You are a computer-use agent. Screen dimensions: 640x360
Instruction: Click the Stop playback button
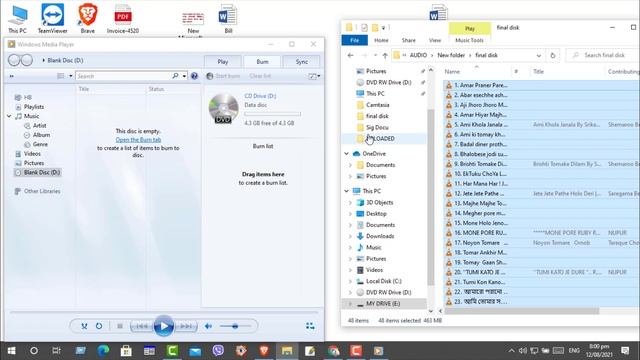(x=120, y=326)
